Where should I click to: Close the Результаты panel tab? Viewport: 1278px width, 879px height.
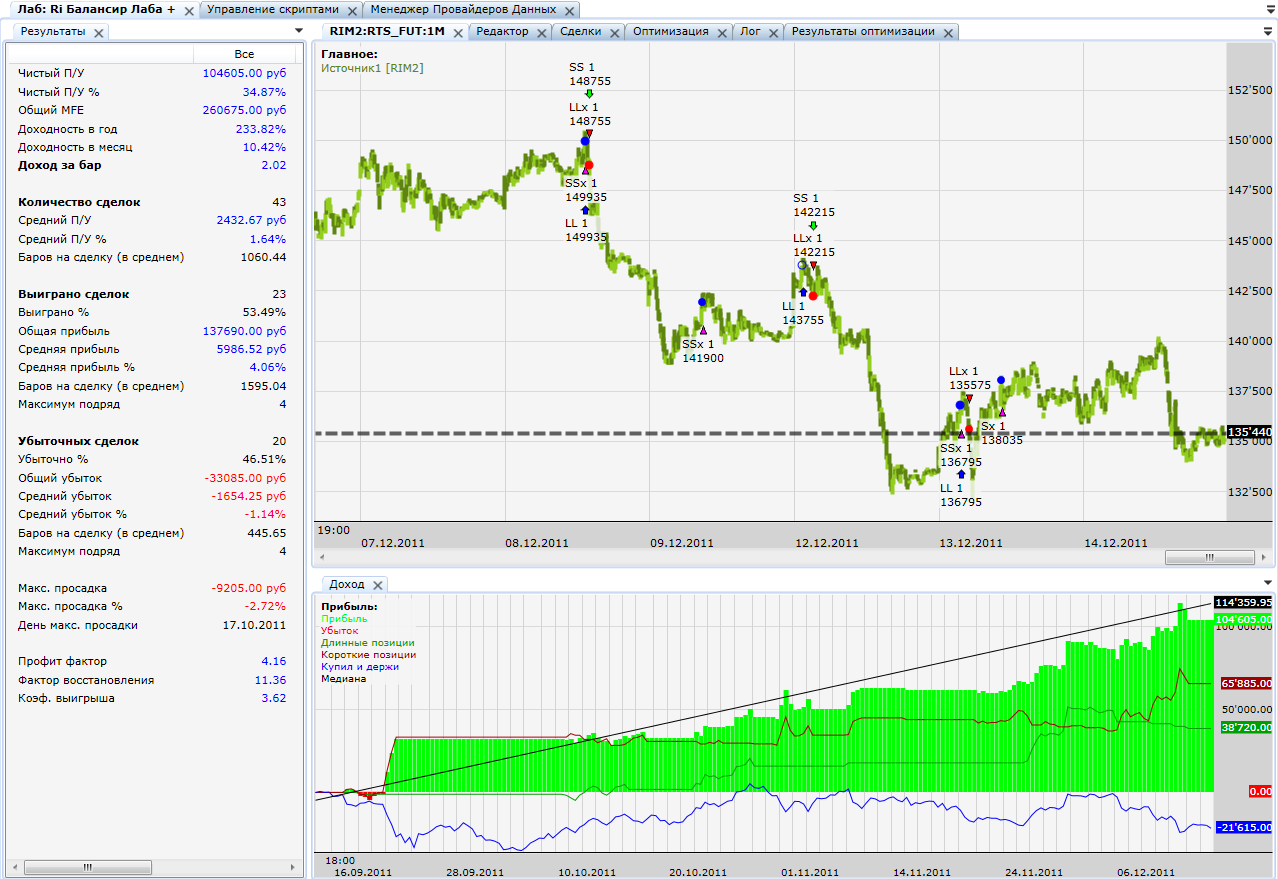pos(98,33)
